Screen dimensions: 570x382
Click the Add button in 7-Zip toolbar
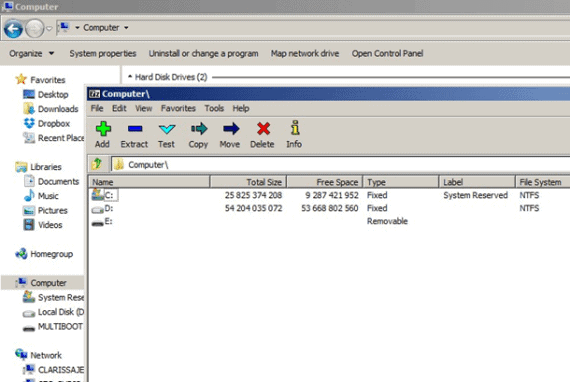pos(103,134)
